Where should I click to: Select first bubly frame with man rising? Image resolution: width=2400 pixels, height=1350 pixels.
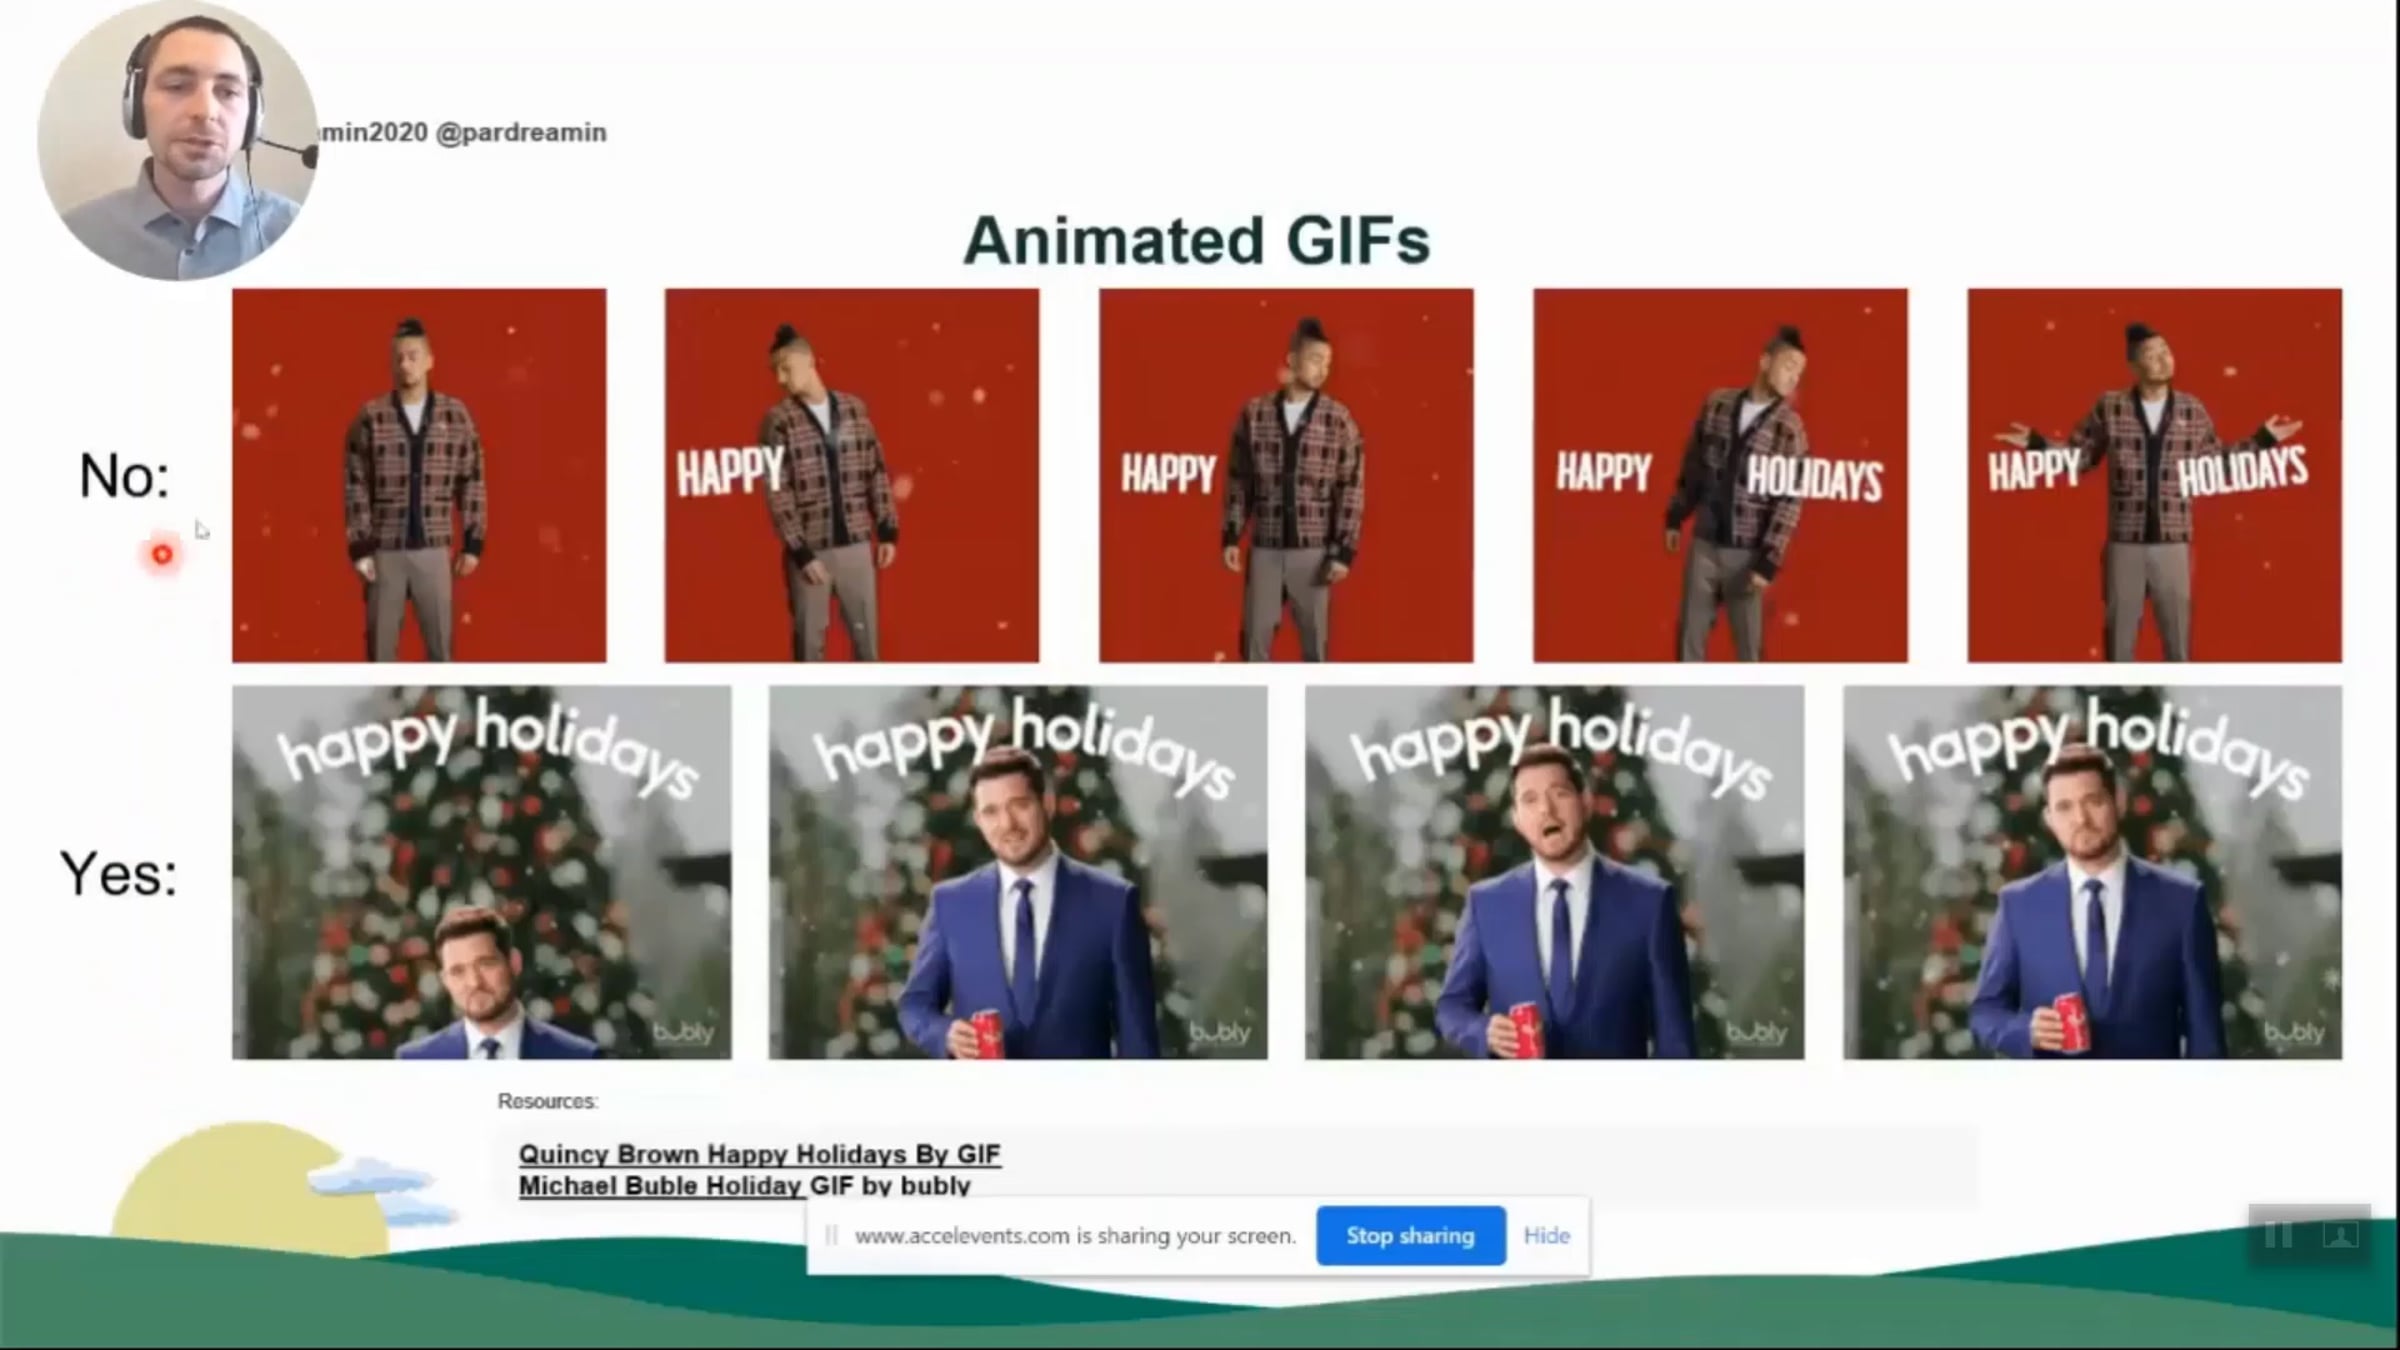[481, 872]
